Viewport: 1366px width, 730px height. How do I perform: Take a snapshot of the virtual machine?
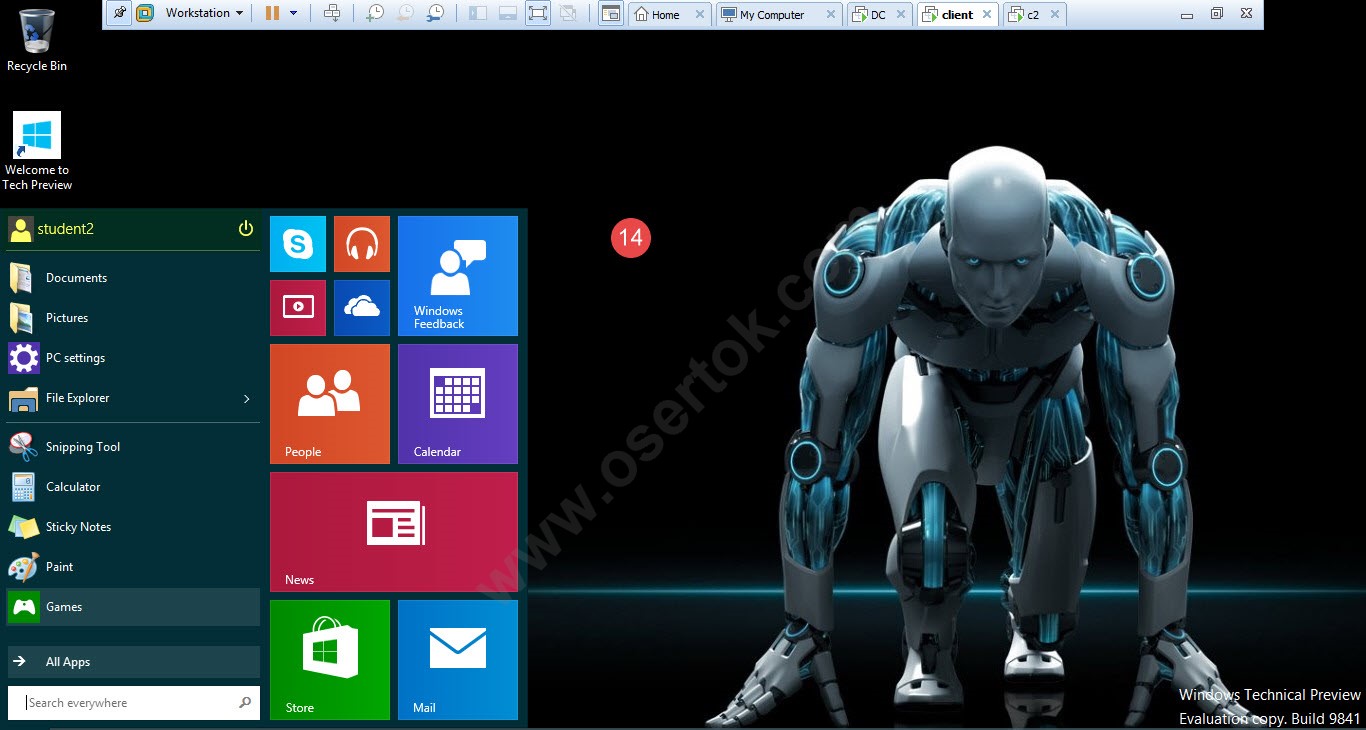click(375, 14)
